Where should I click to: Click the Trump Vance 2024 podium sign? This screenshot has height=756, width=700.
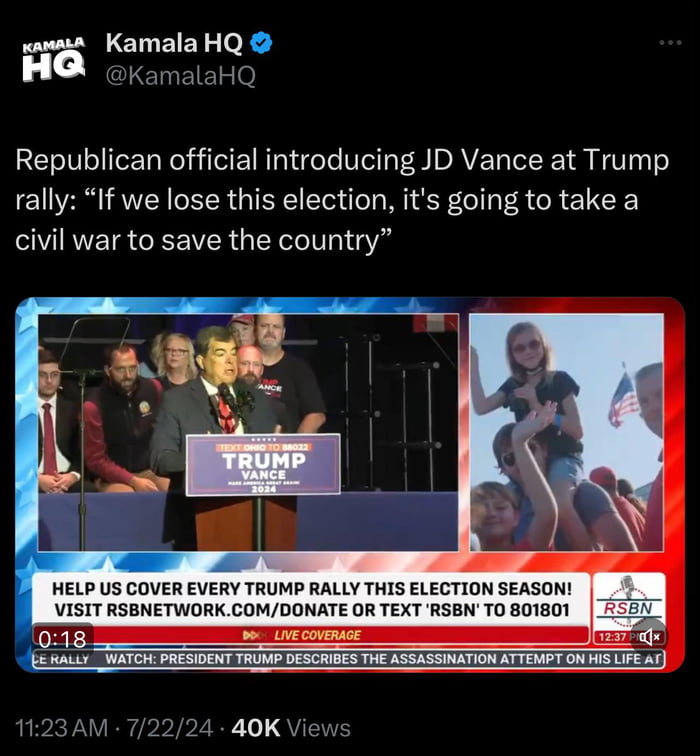[x=263, y=465]
